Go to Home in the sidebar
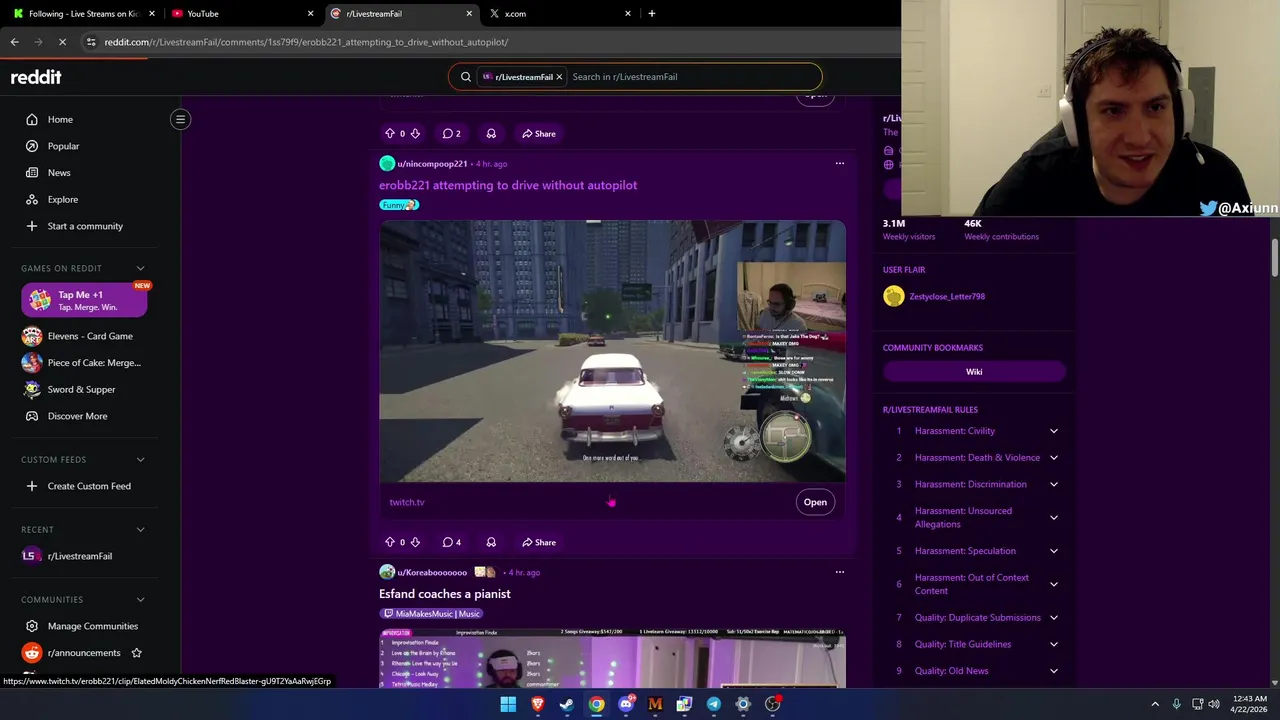The width and height of the screenshot is (1280, 720). click(60, 120)
